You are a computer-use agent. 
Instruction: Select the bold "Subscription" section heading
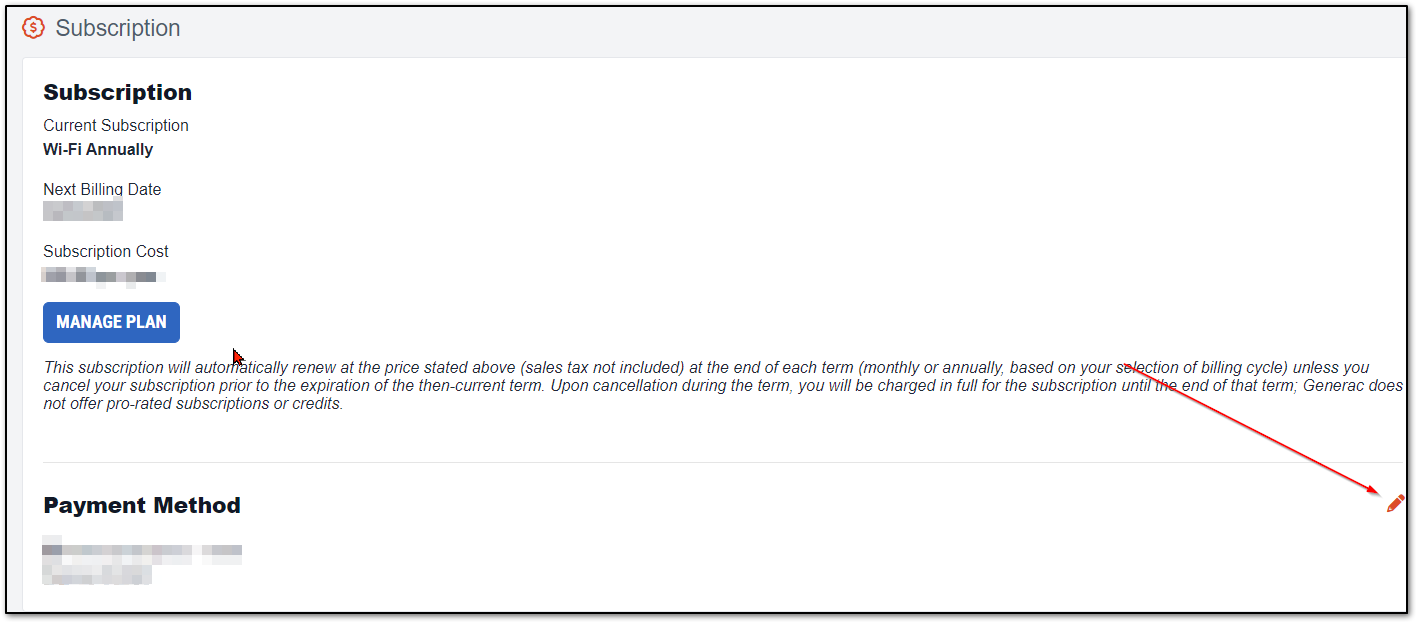click(117, 92)
